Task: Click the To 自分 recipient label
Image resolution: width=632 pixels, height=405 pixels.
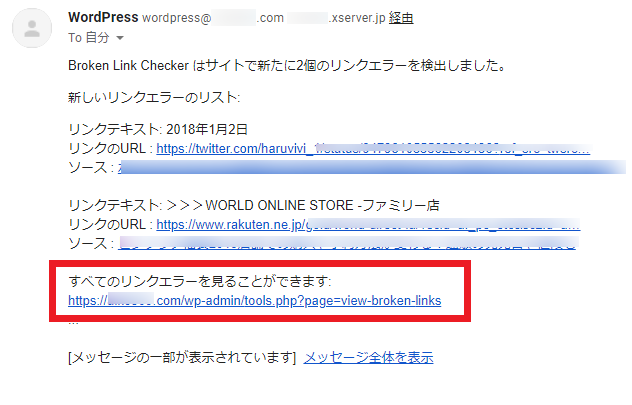Action: click(x=89, y=38)
